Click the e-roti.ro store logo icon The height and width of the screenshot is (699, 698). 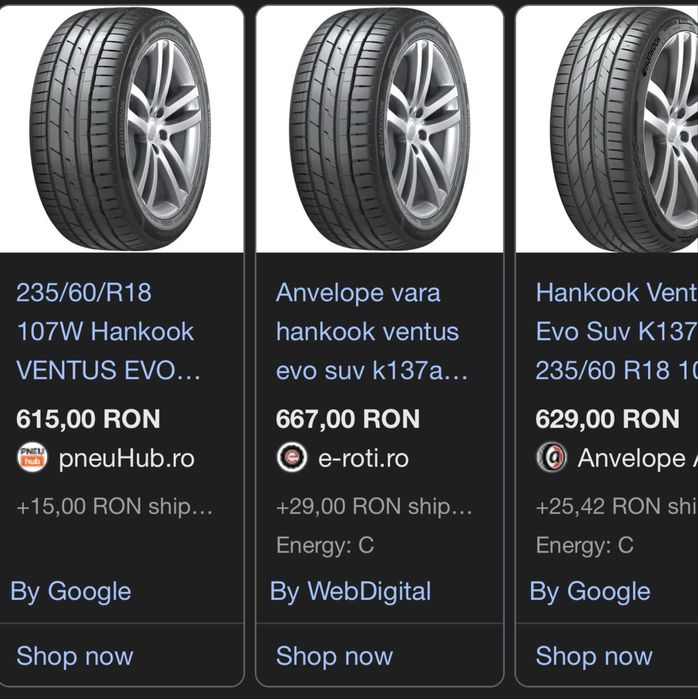(x=292, y=458)
